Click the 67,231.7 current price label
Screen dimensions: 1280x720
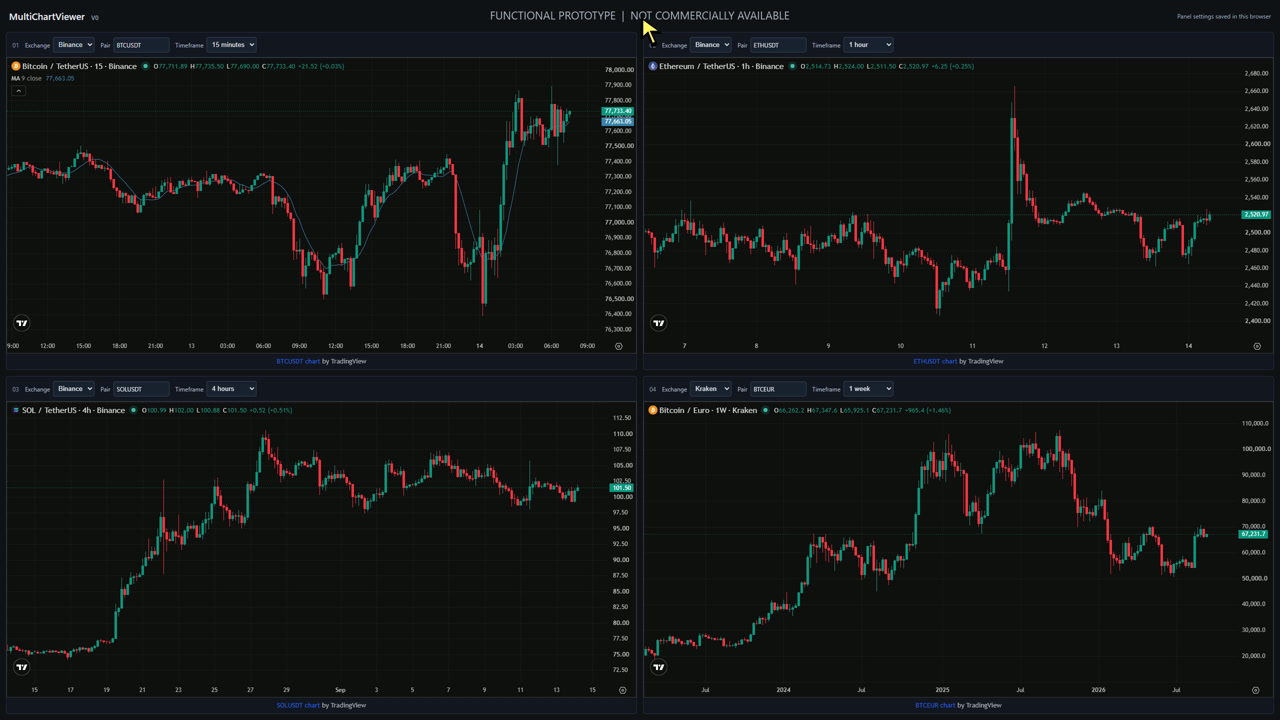[x=1254, y=534]
